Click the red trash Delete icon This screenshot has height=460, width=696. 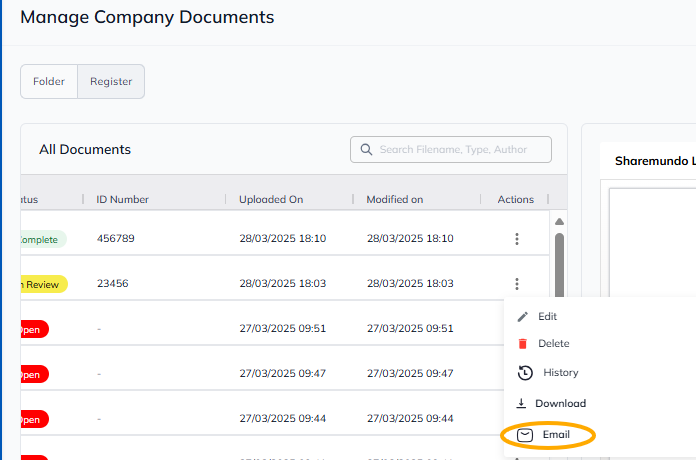[522, 344]
